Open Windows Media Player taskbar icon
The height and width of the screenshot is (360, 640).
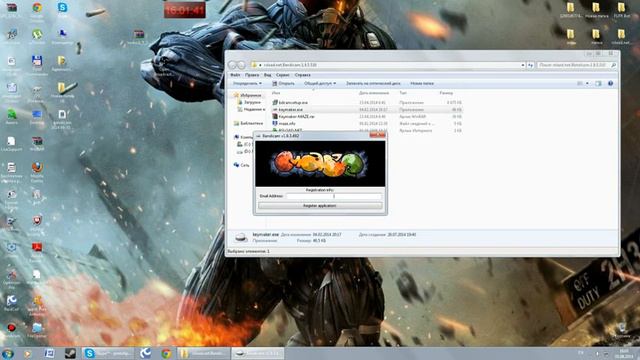pos(27,353)
